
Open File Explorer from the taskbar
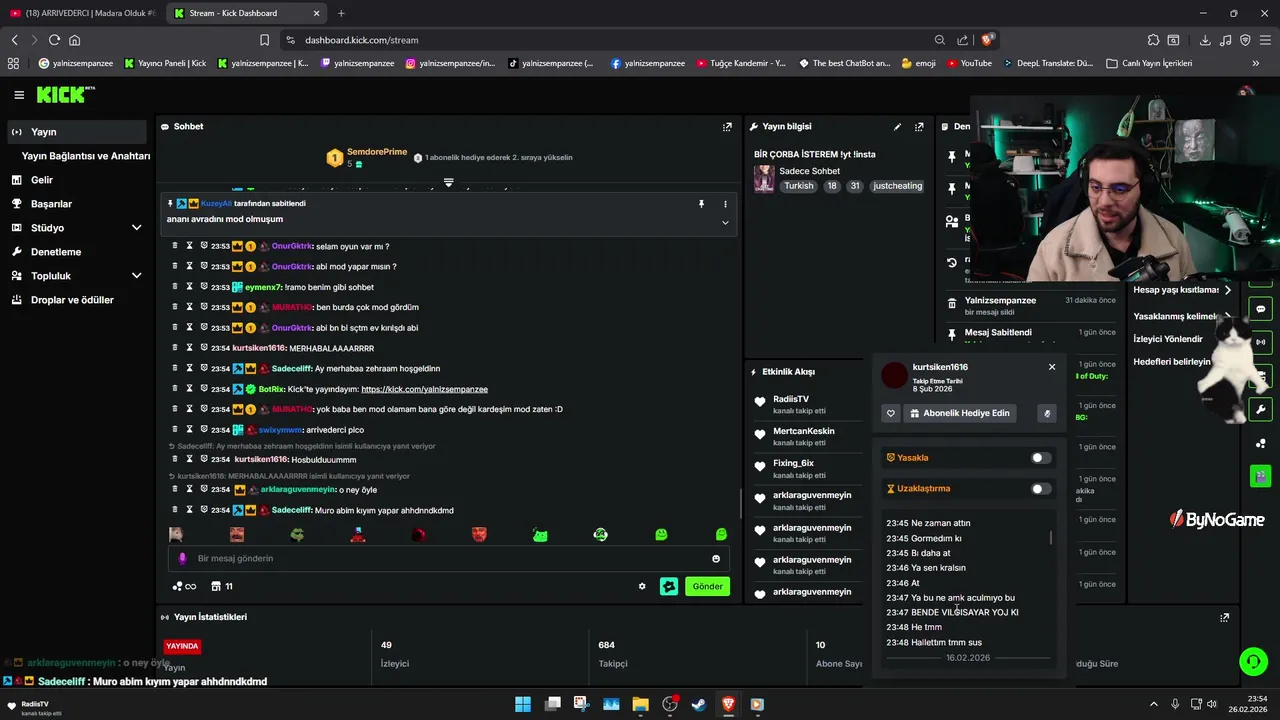tap(640, 704)
